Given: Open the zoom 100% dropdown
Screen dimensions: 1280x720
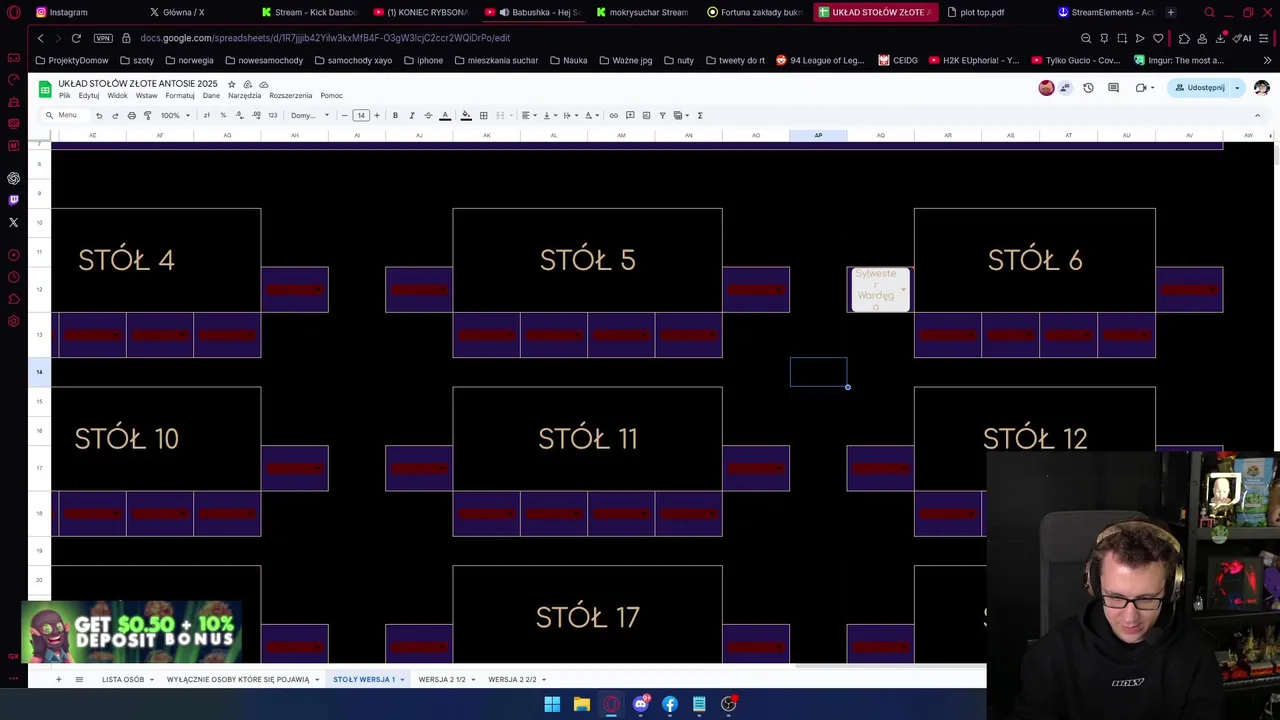Looking at the screenshot, I should tap(176, 115).
